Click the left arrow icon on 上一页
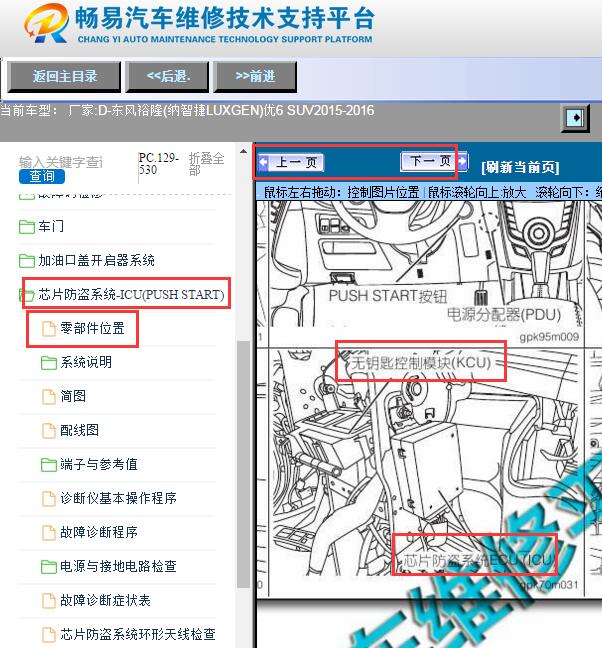The height and width of the screenshot is (648, 602). pos(263,162)
